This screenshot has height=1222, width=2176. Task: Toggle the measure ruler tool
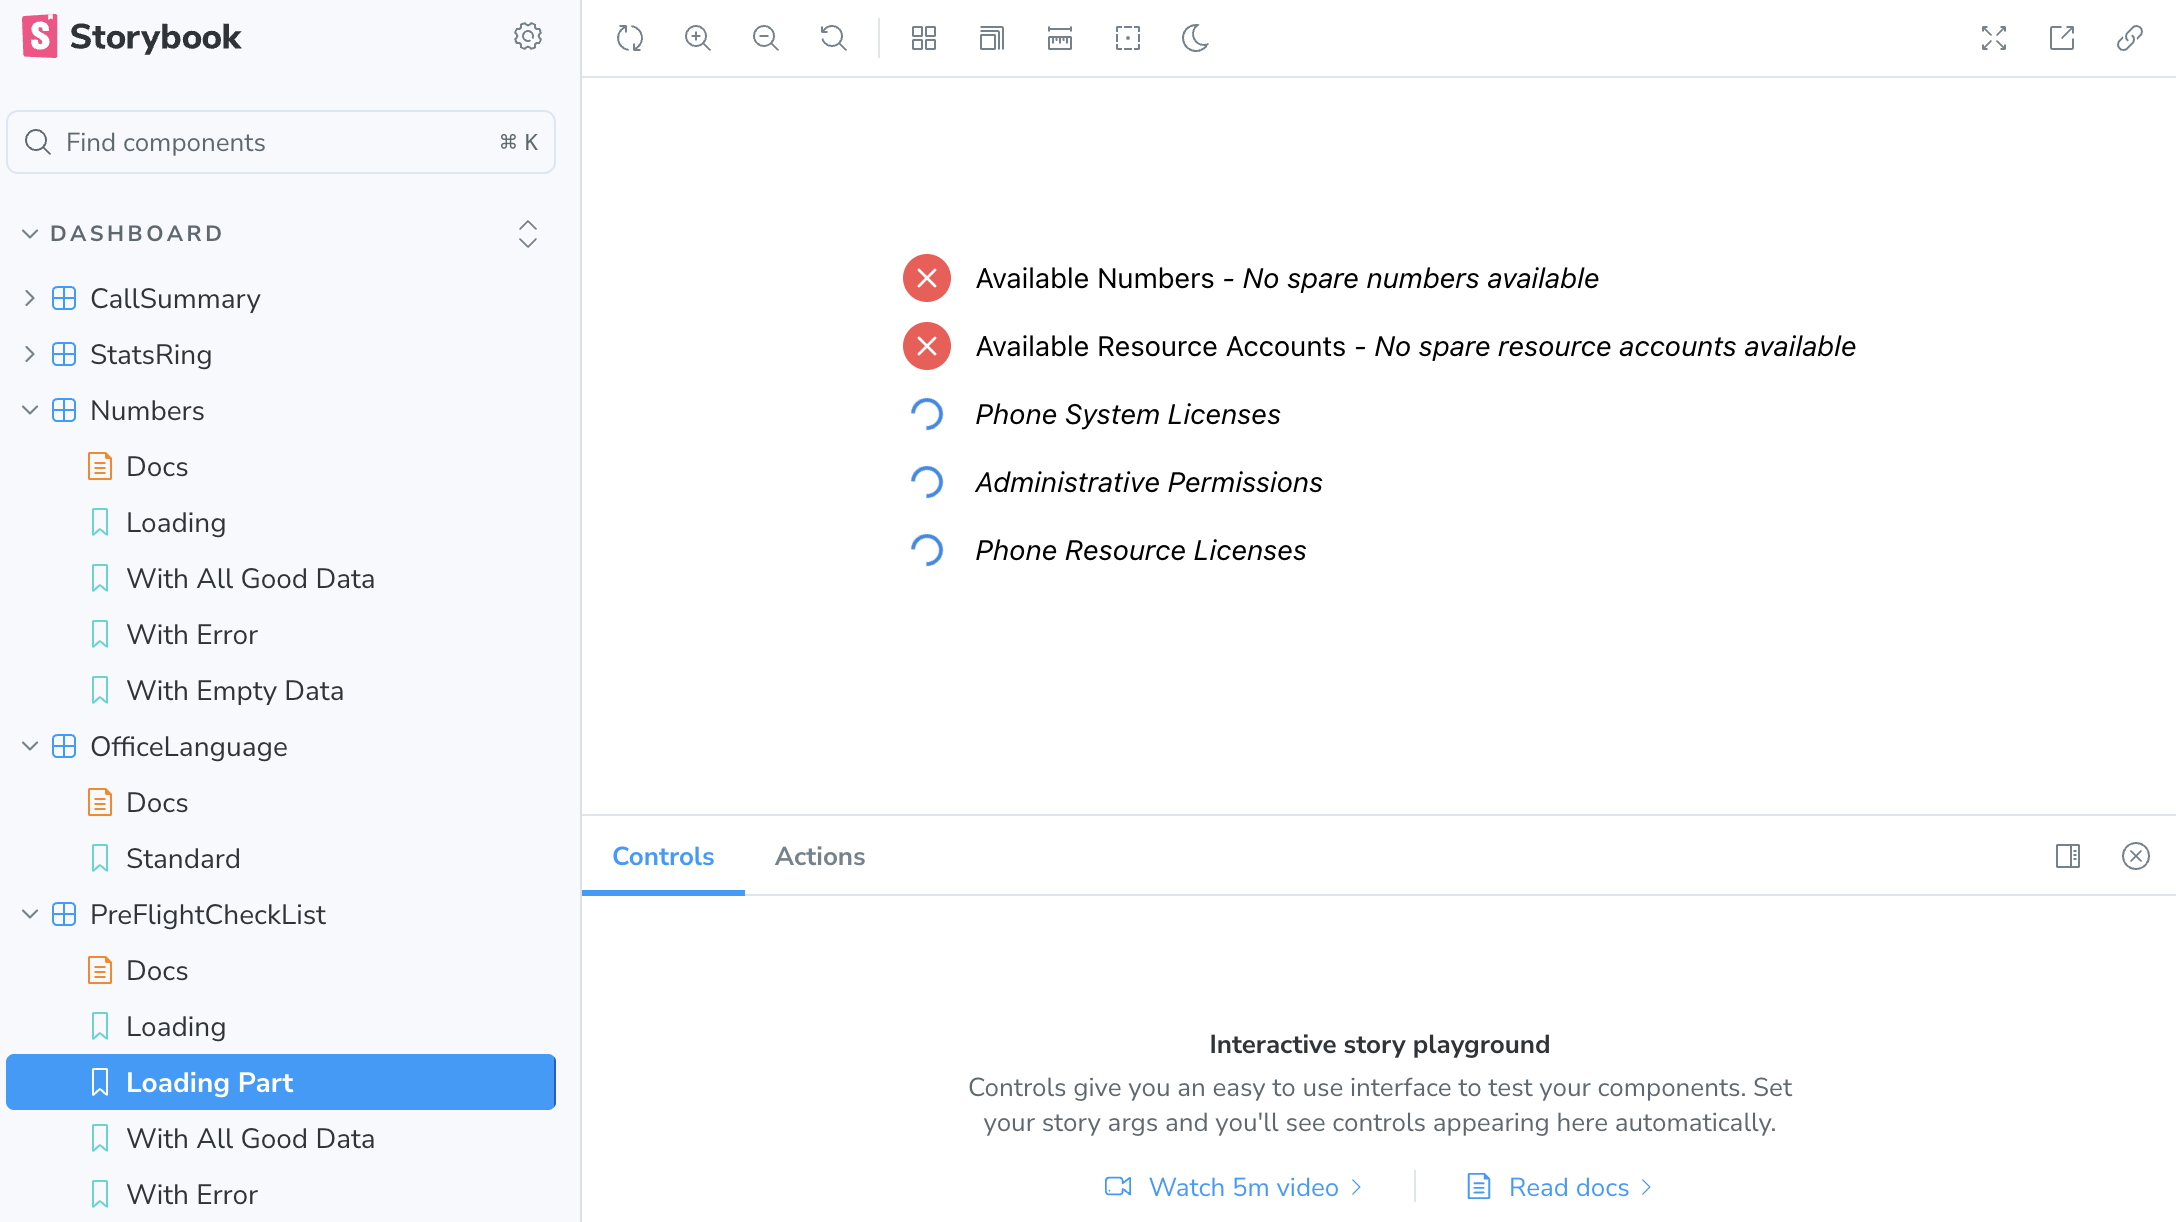tap(1059, 38)
